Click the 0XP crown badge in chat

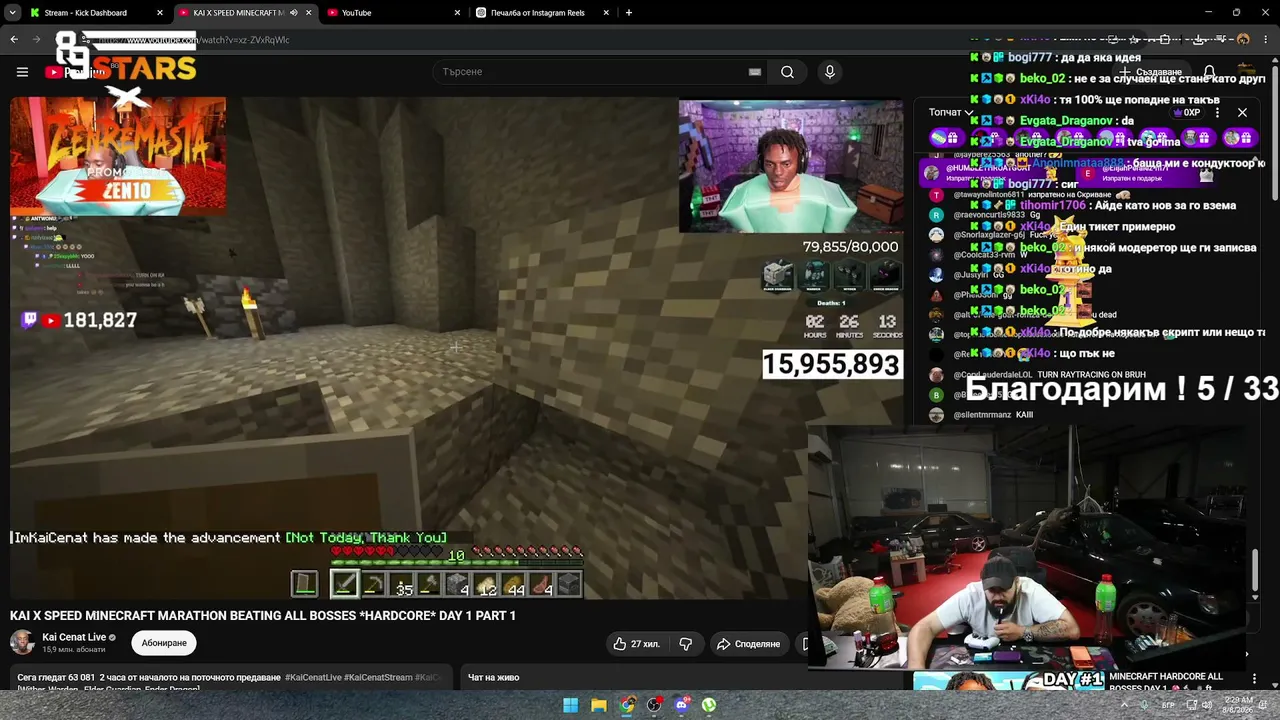1185,113
